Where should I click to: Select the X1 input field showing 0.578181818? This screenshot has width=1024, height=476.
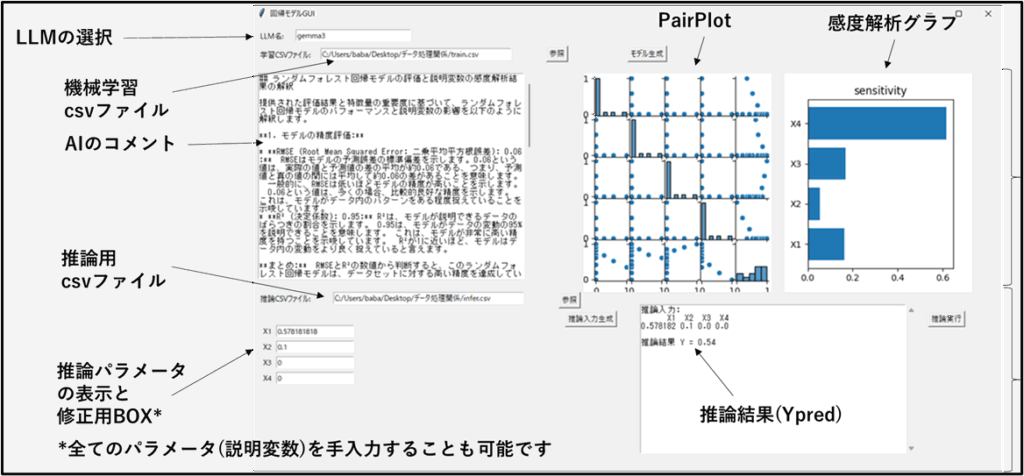315,331
